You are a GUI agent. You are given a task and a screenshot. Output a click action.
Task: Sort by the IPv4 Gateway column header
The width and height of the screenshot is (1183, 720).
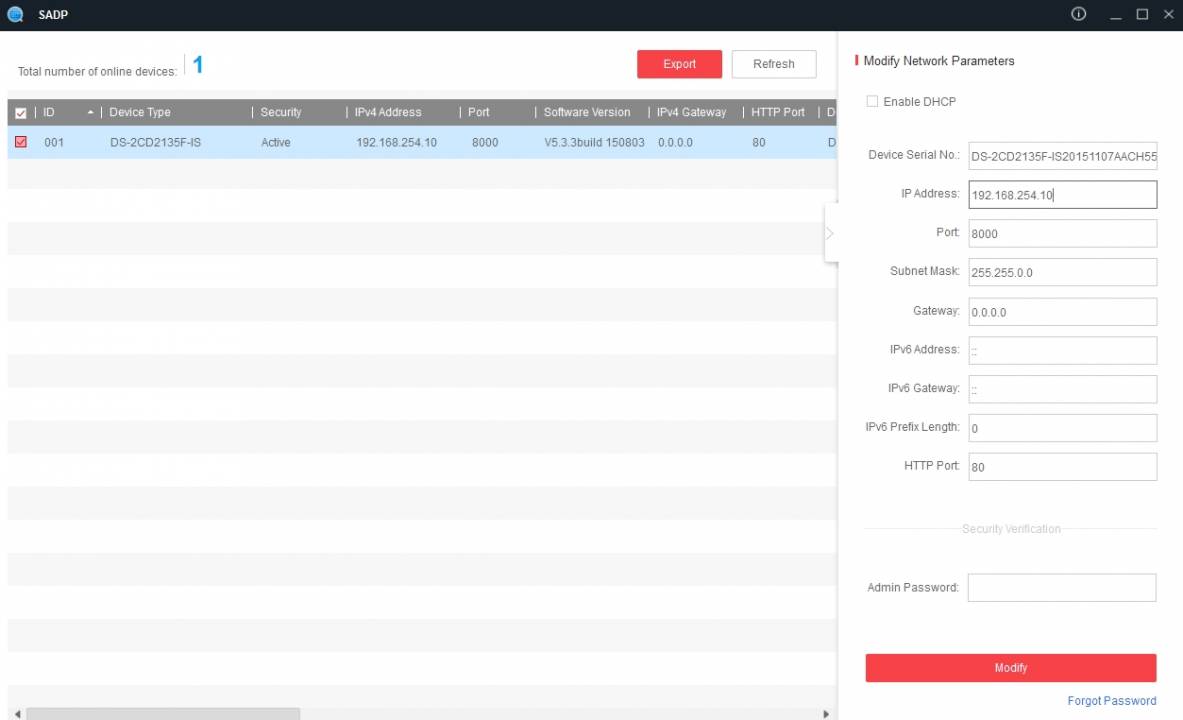[691, 112]
